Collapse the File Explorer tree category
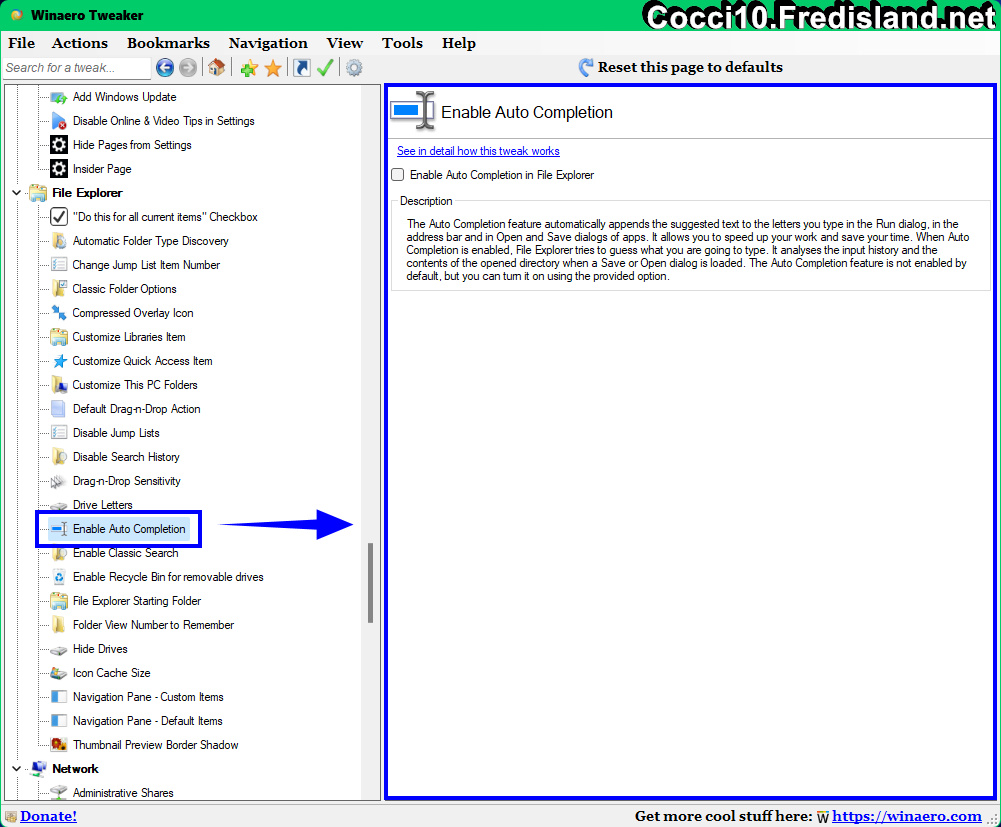The image size is (1001, 827). click(17, 193)
